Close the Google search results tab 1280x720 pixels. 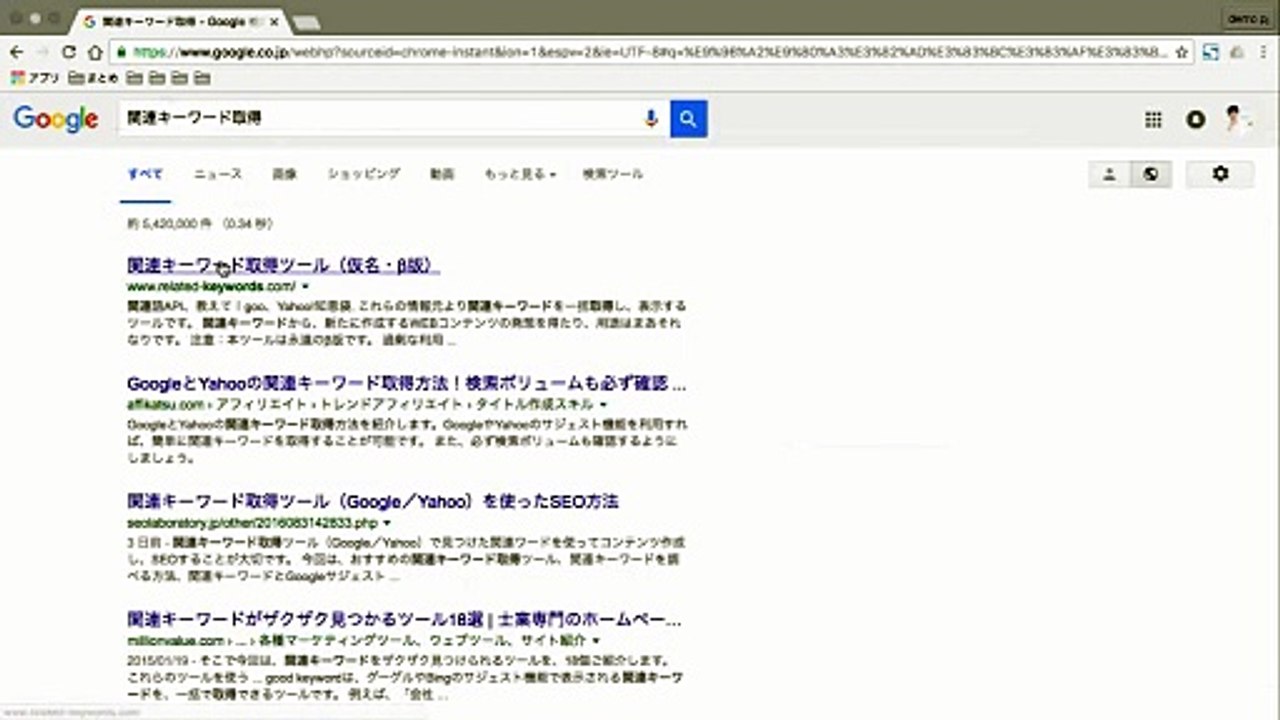(x=275, y=21)
